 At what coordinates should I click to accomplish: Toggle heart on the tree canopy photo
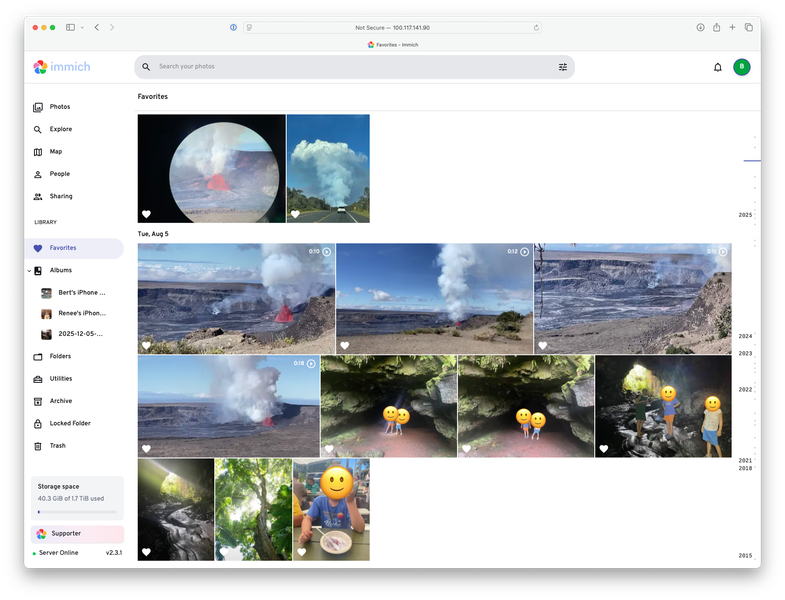click(223, 552)
